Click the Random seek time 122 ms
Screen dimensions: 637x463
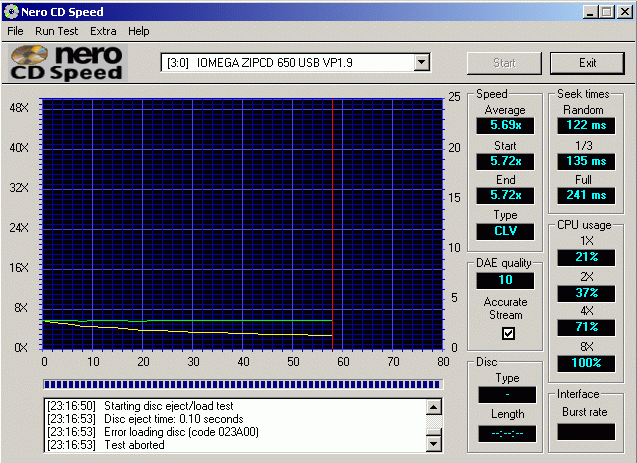(586, 125)
